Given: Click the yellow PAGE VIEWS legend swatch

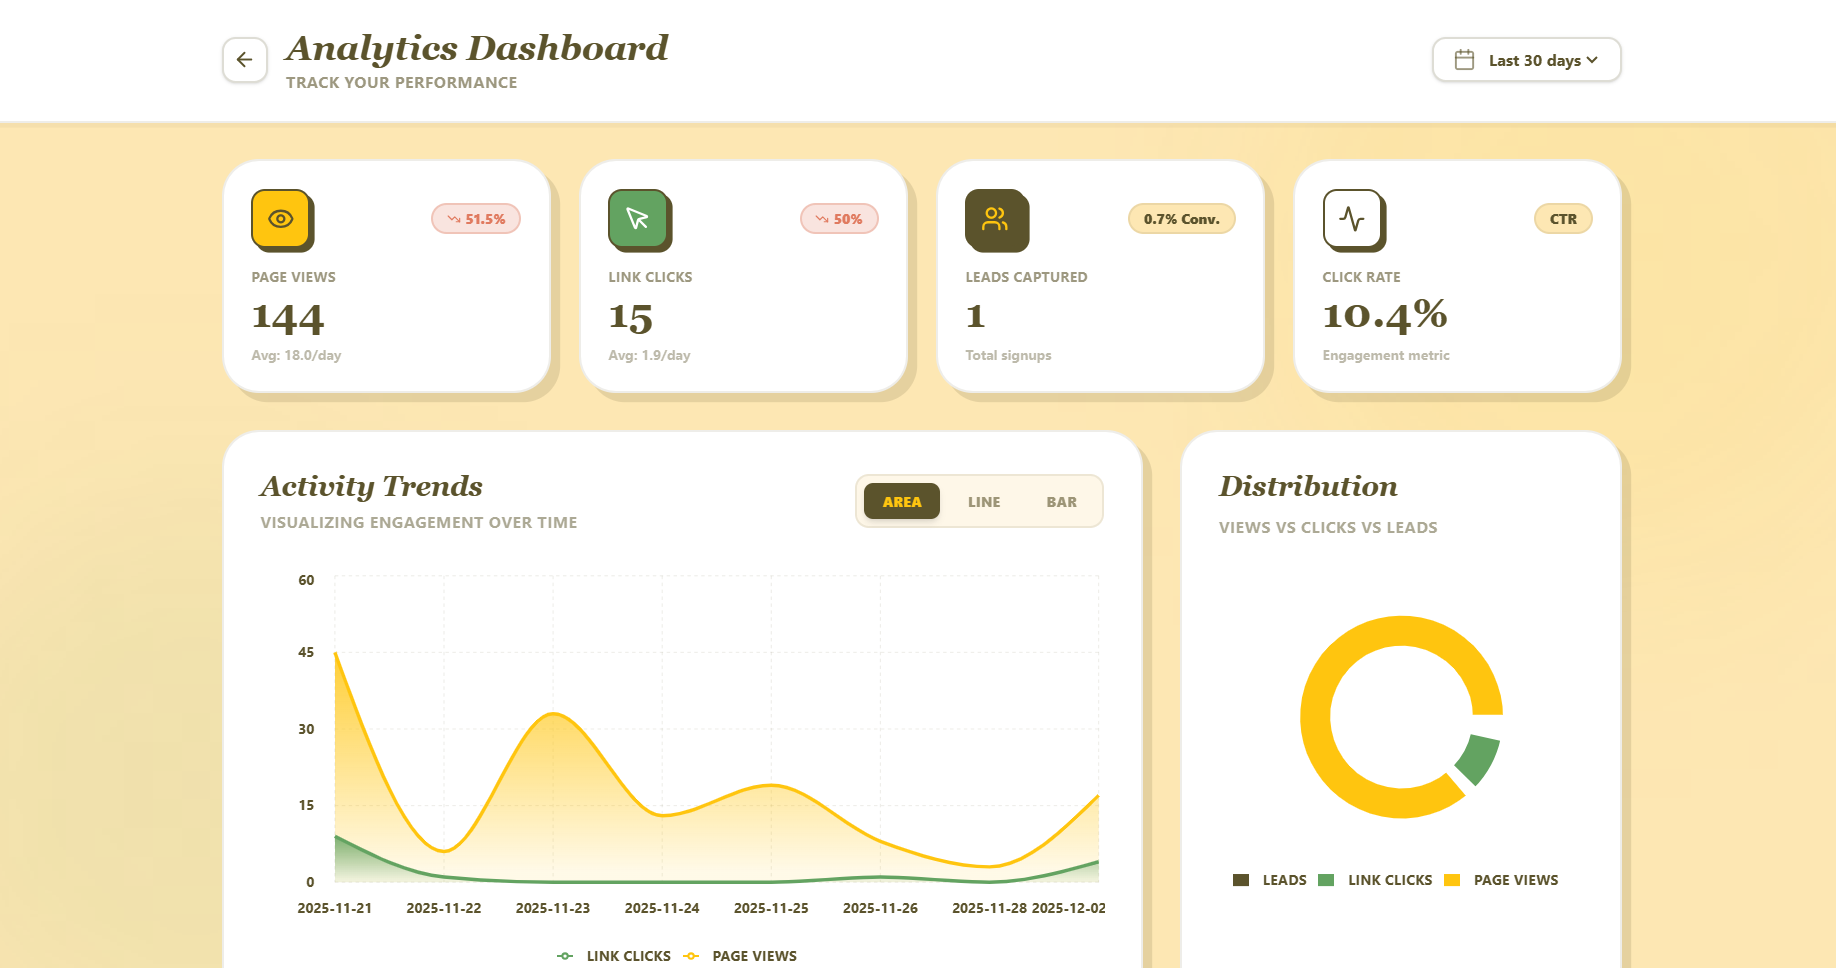Looking at the screenshot, I should [1452, 879].
